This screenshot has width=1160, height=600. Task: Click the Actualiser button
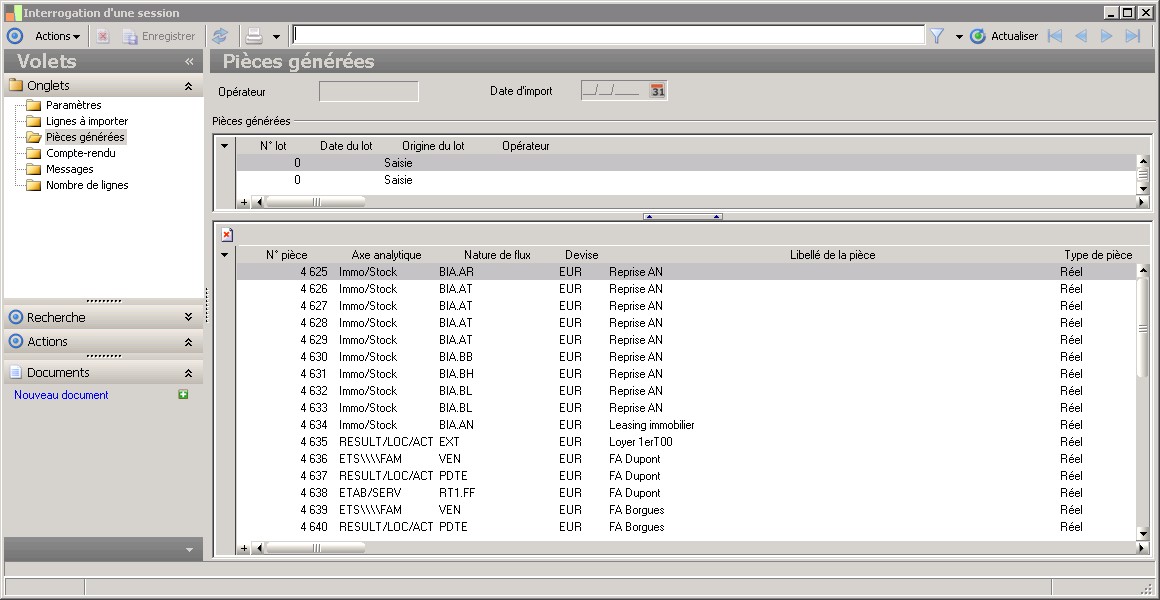point(1004,36)
